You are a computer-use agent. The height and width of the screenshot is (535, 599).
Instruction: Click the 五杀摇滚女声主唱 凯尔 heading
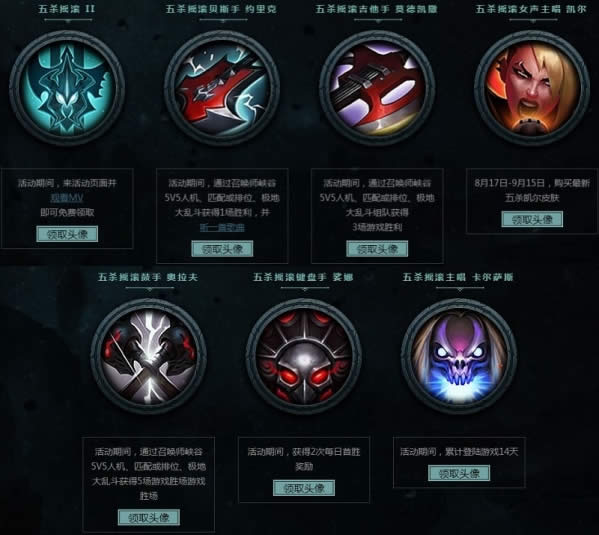531,9
